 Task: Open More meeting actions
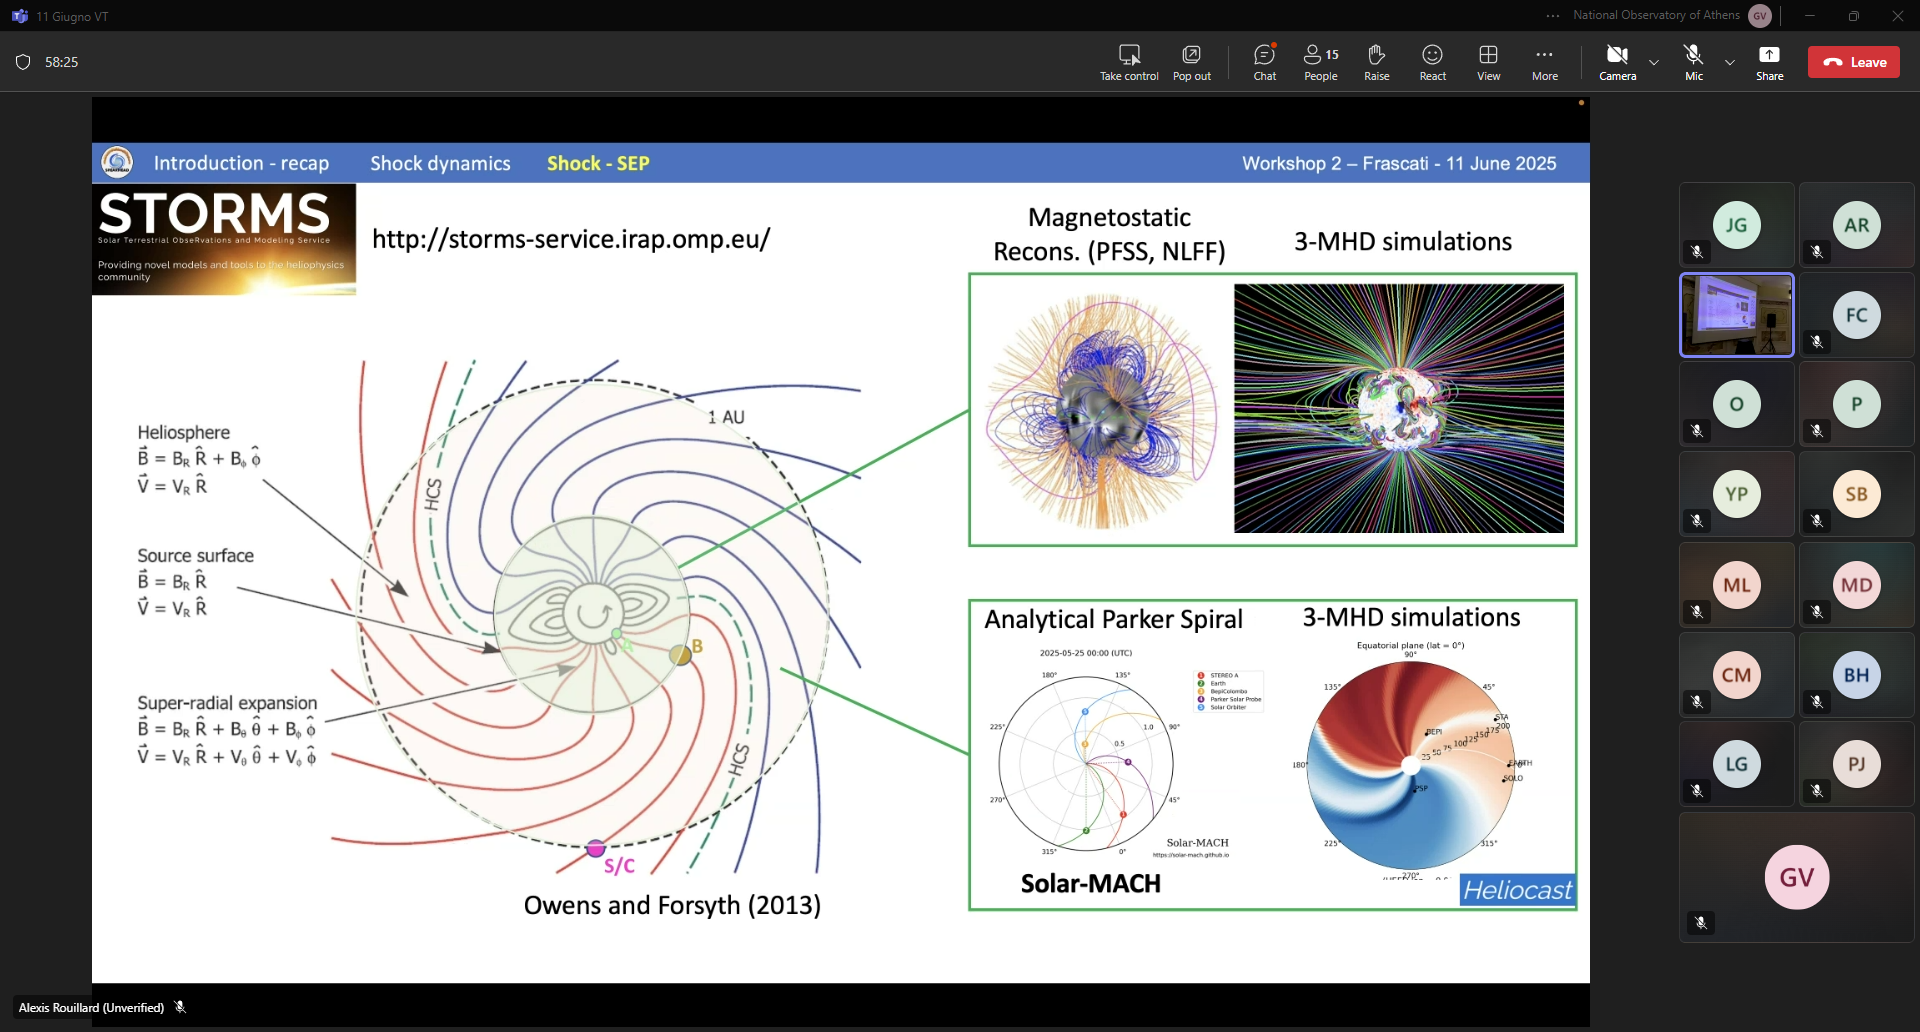click(1545, 62)
